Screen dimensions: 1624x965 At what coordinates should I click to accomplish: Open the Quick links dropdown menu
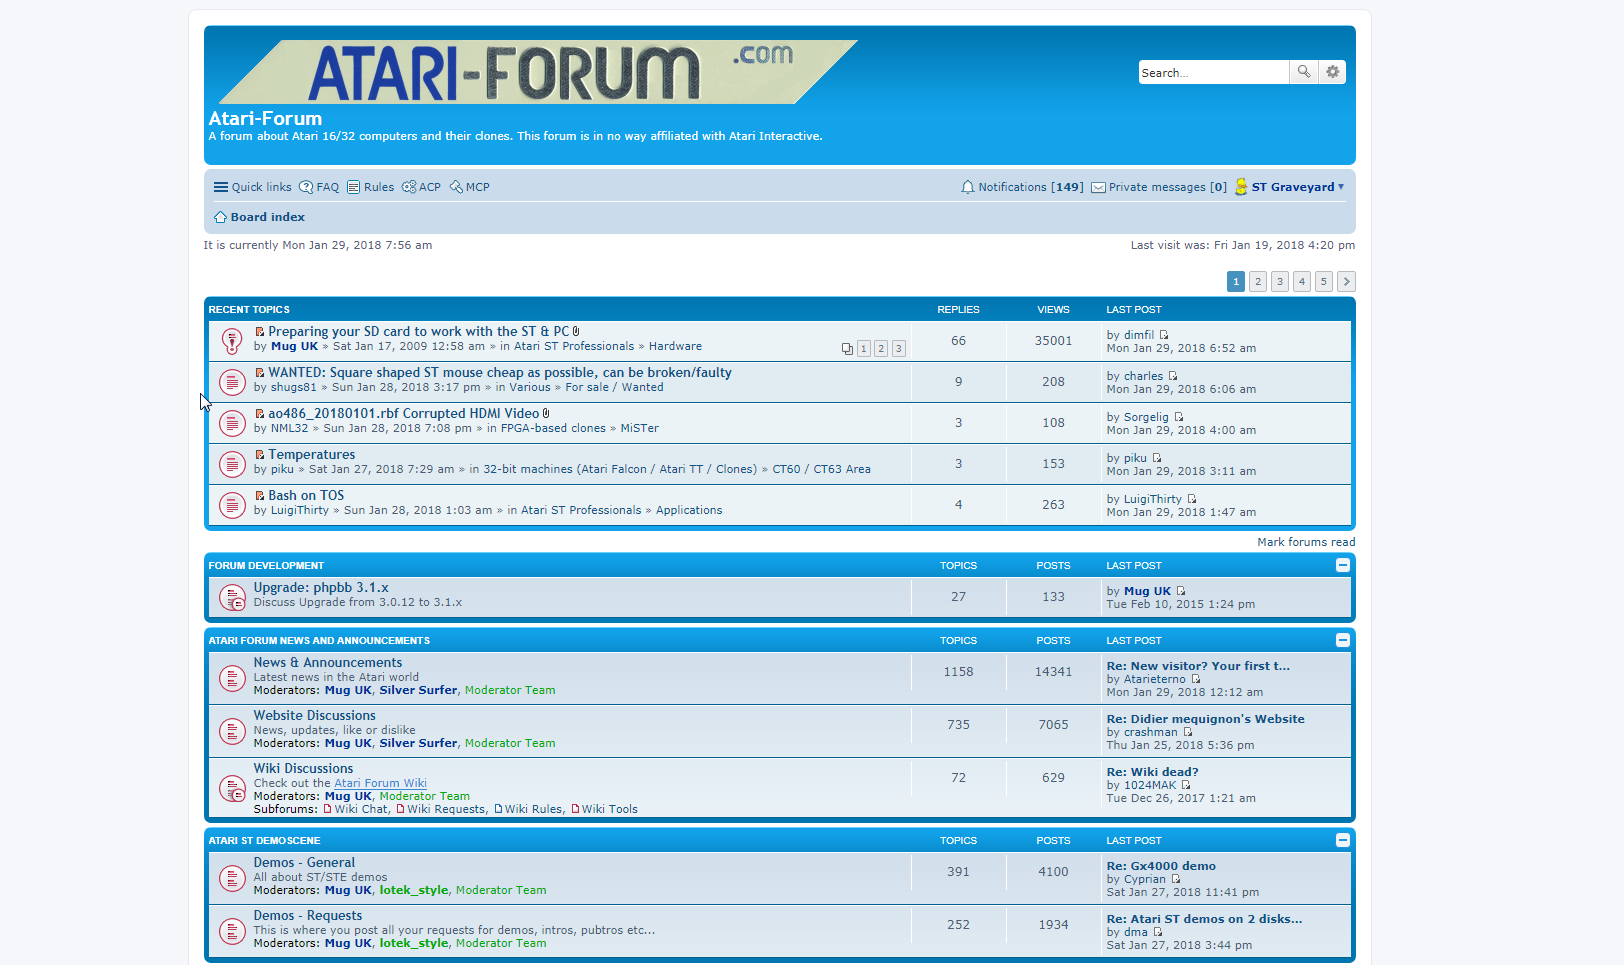pyautogui.click(x=252, y=187)
